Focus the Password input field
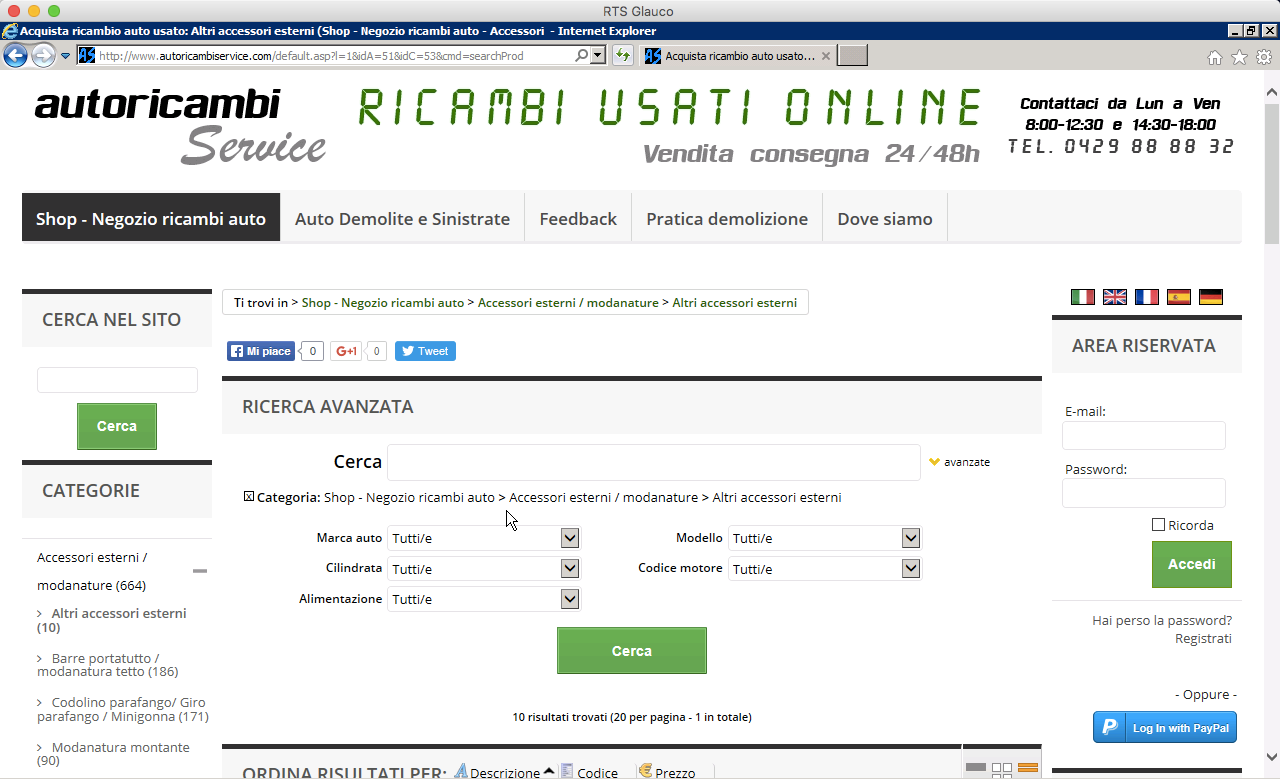 tap(1144, 493)
